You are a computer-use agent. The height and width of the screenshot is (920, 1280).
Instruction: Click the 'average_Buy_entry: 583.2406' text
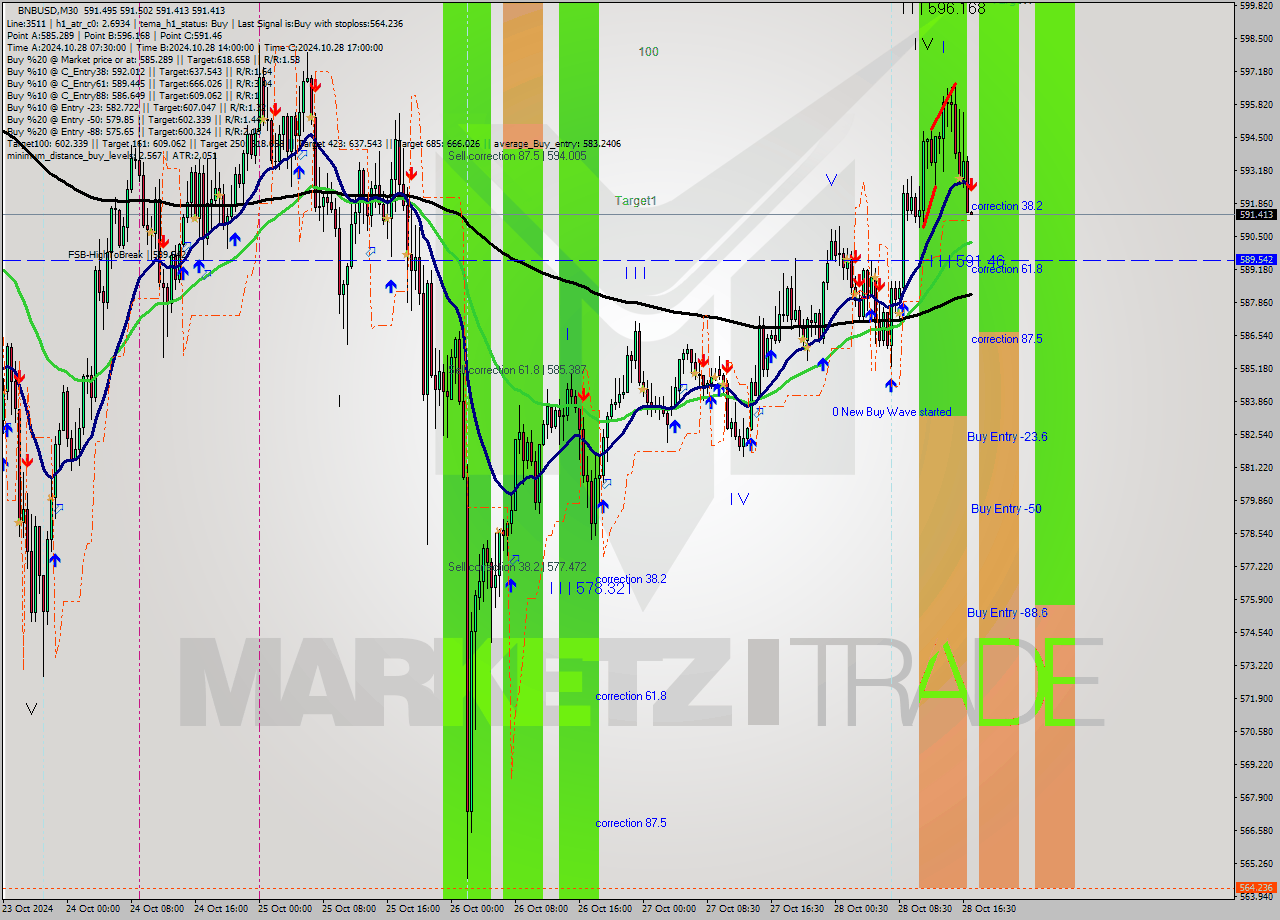pyautogui.click(x=558, y=143)
